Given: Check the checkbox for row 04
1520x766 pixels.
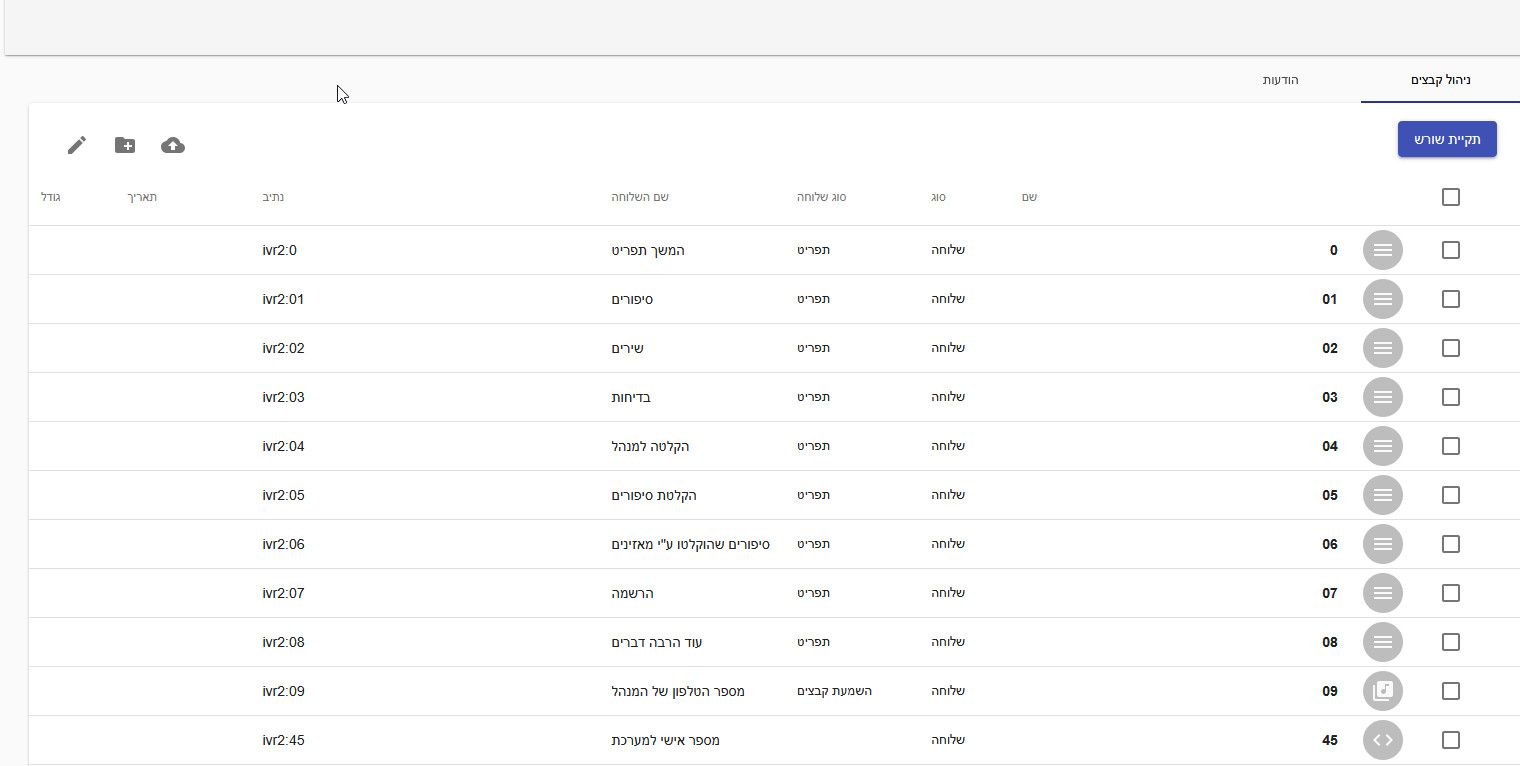Looking at the screenshot, I should (1451, 446).
